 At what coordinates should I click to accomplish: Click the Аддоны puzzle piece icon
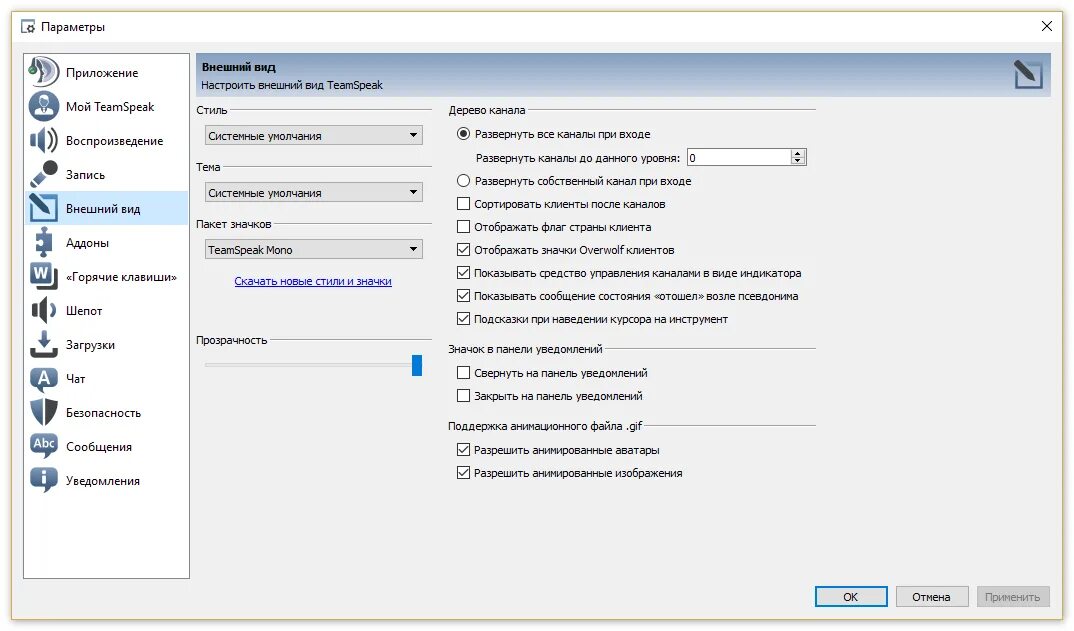pos(43,243)
